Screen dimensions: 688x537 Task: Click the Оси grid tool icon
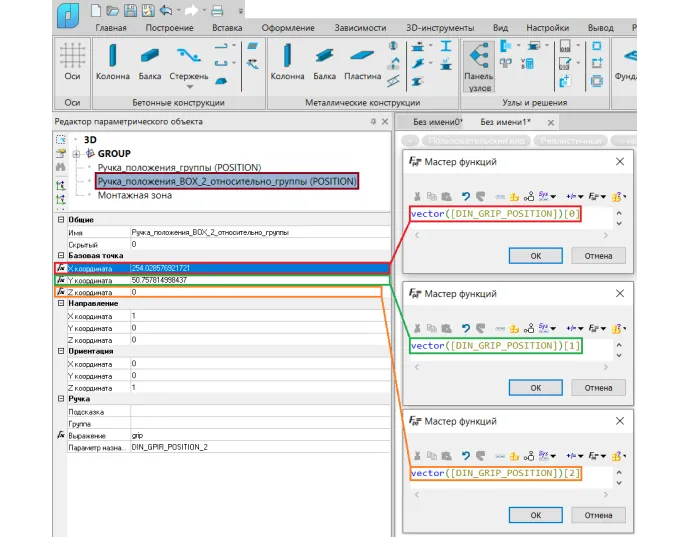72,56
